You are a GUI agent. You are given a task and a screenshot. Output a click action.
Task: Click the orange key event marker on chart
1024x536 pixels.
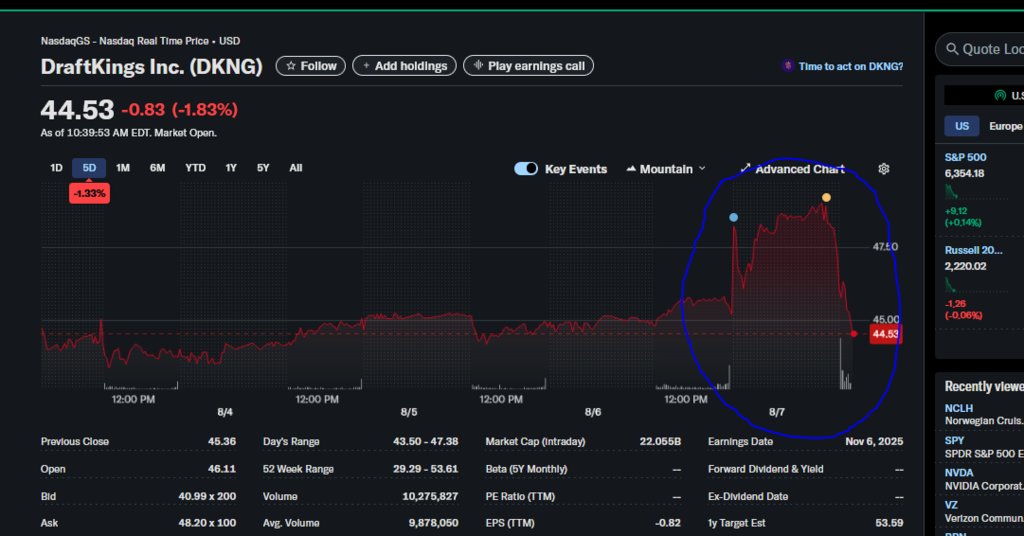(x=826, y=197)
